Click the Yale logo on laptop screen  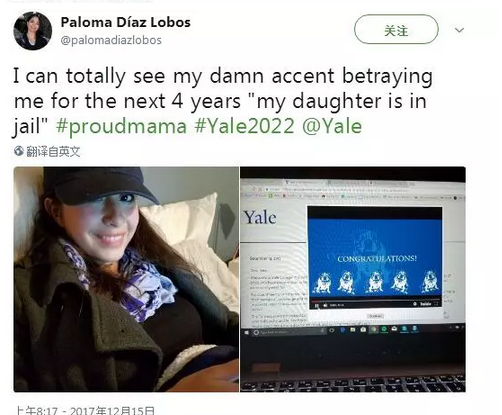tap(260, 218)
